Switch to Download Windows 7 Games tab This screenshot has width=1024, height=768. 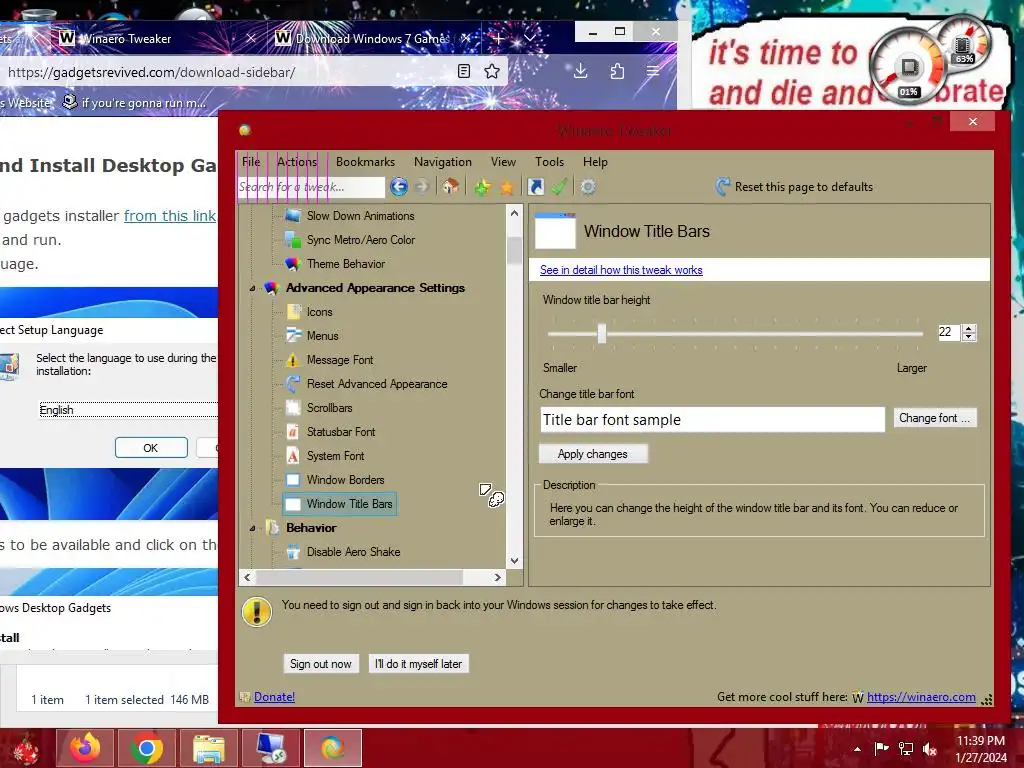(x=374, y=39)
